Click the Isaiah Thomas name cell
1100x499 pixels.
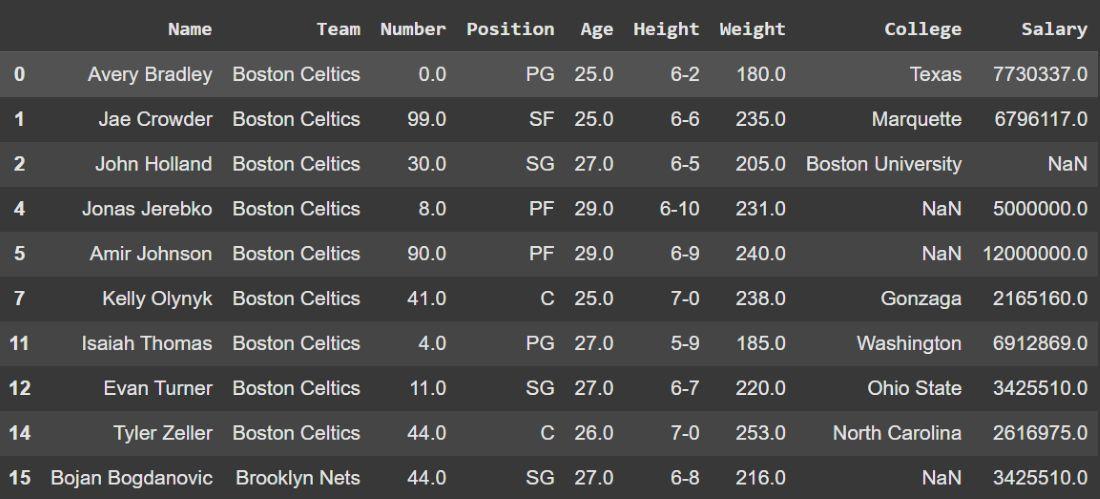pos(147,343)
